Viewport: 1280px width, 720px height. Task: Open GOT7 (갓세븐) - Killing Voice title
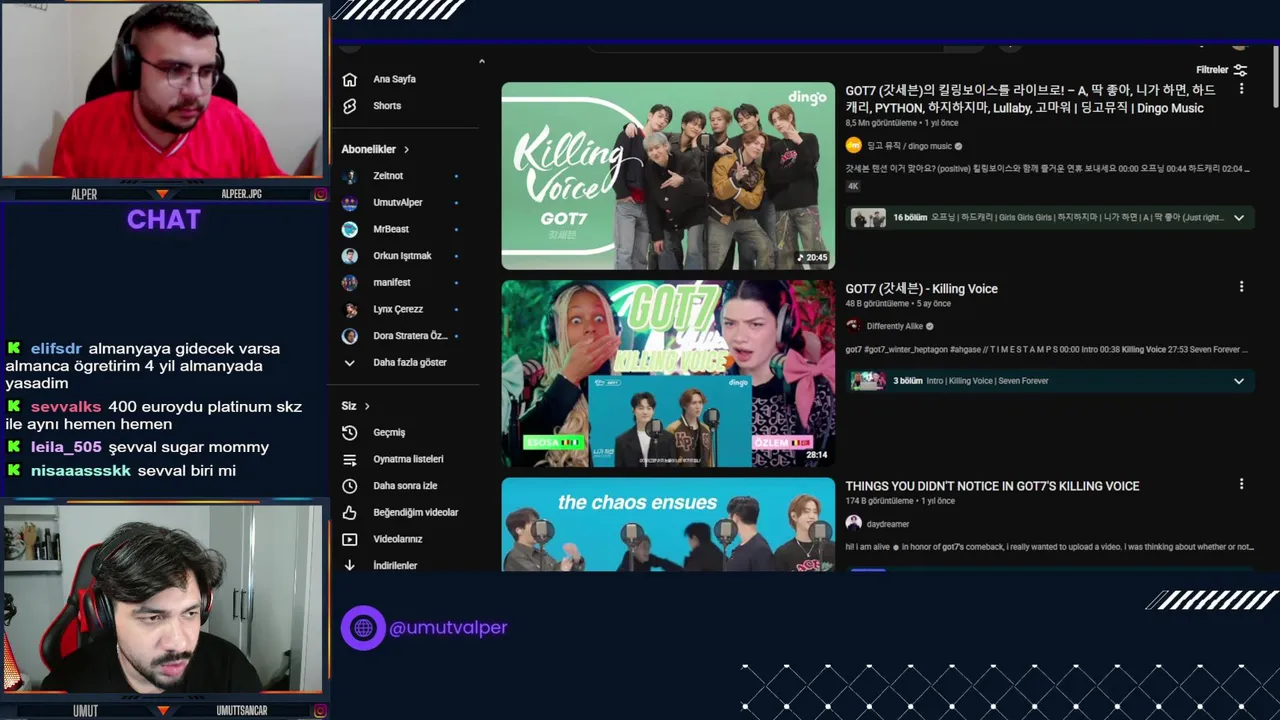point(921,289)
